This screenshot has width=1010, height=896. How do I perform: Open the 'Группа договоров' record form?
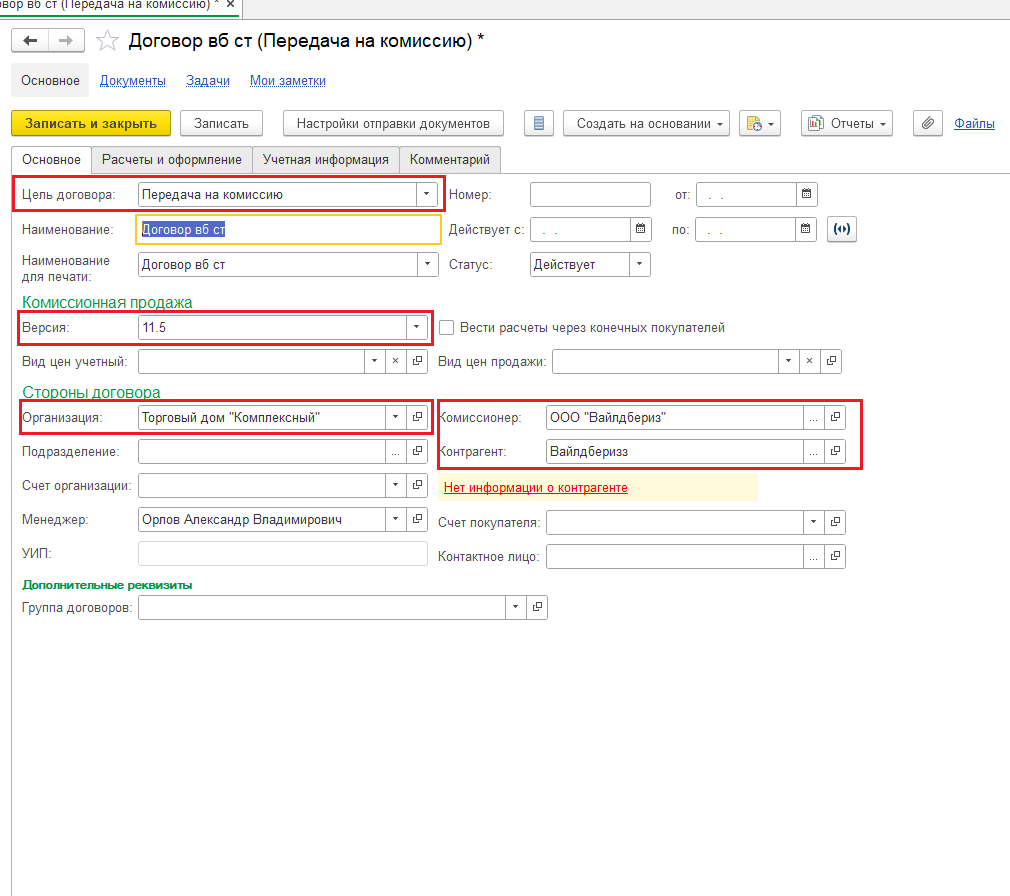(537, 607)
